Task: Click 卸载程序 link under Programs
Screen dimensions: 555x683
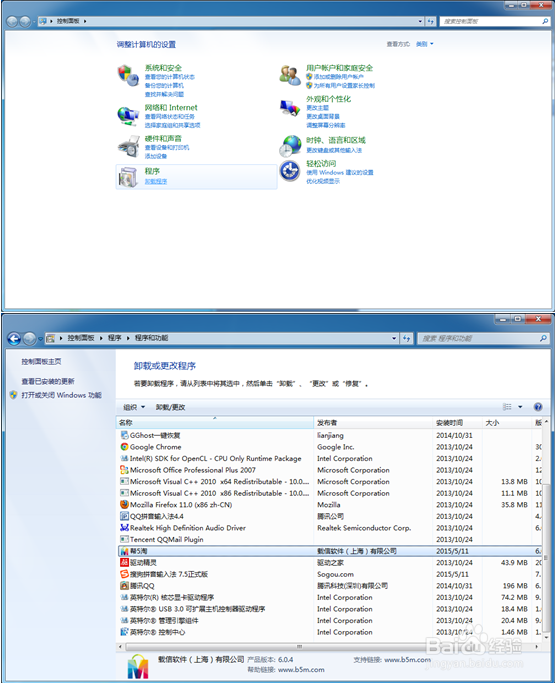Action: [156, 182]
